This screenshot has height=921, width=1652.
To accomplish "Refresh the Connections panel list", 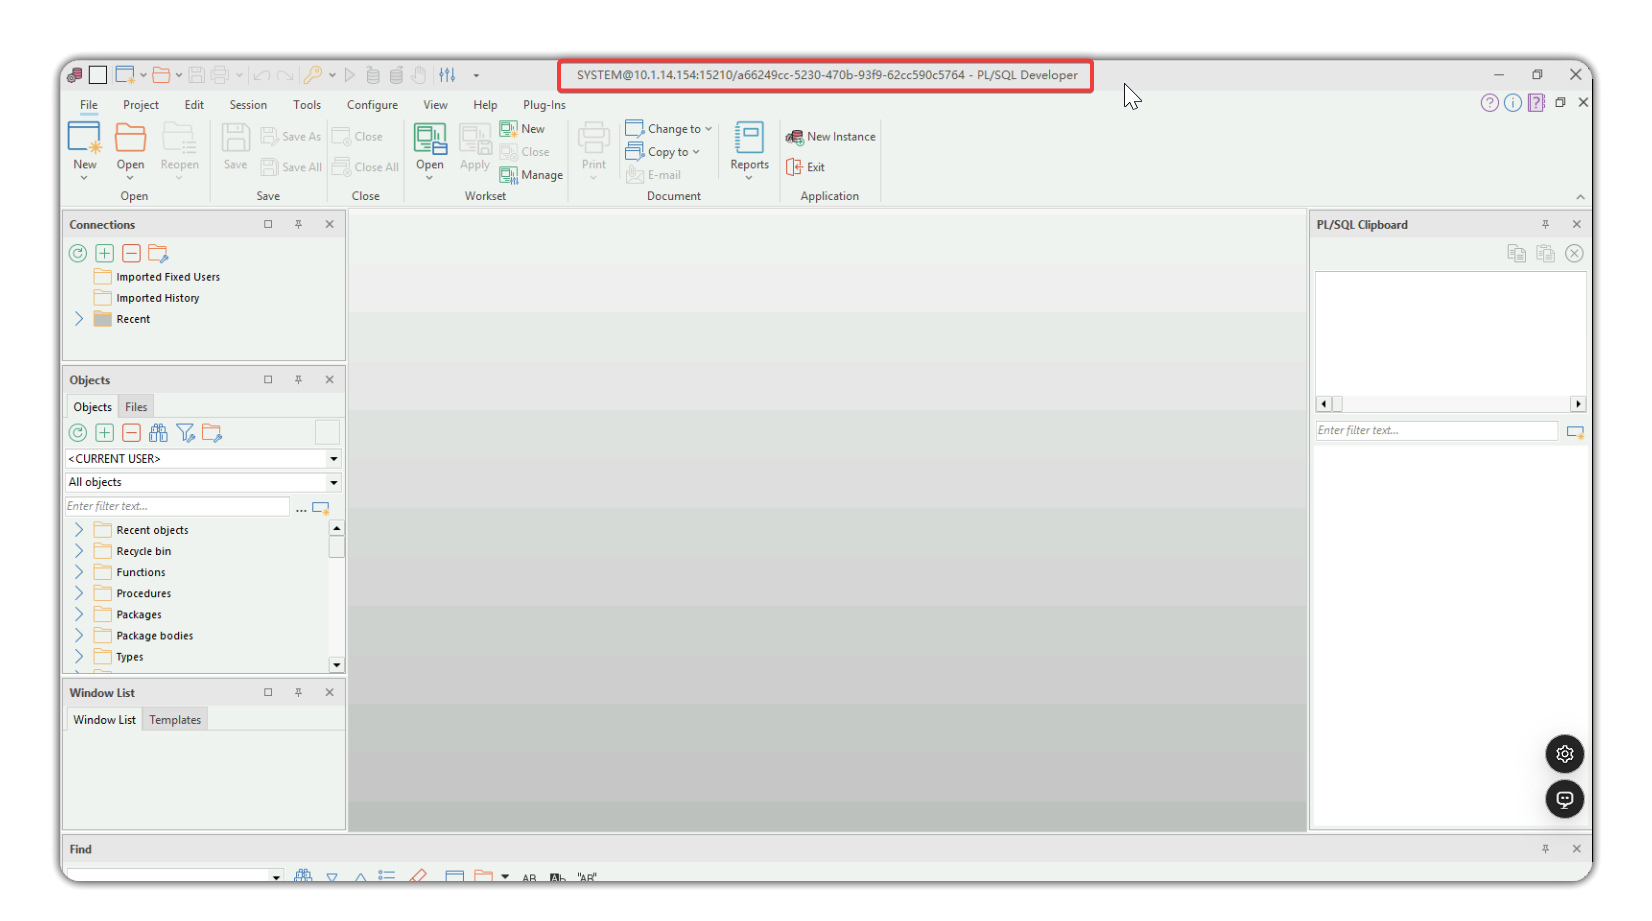I will click(x=78, y=254).
